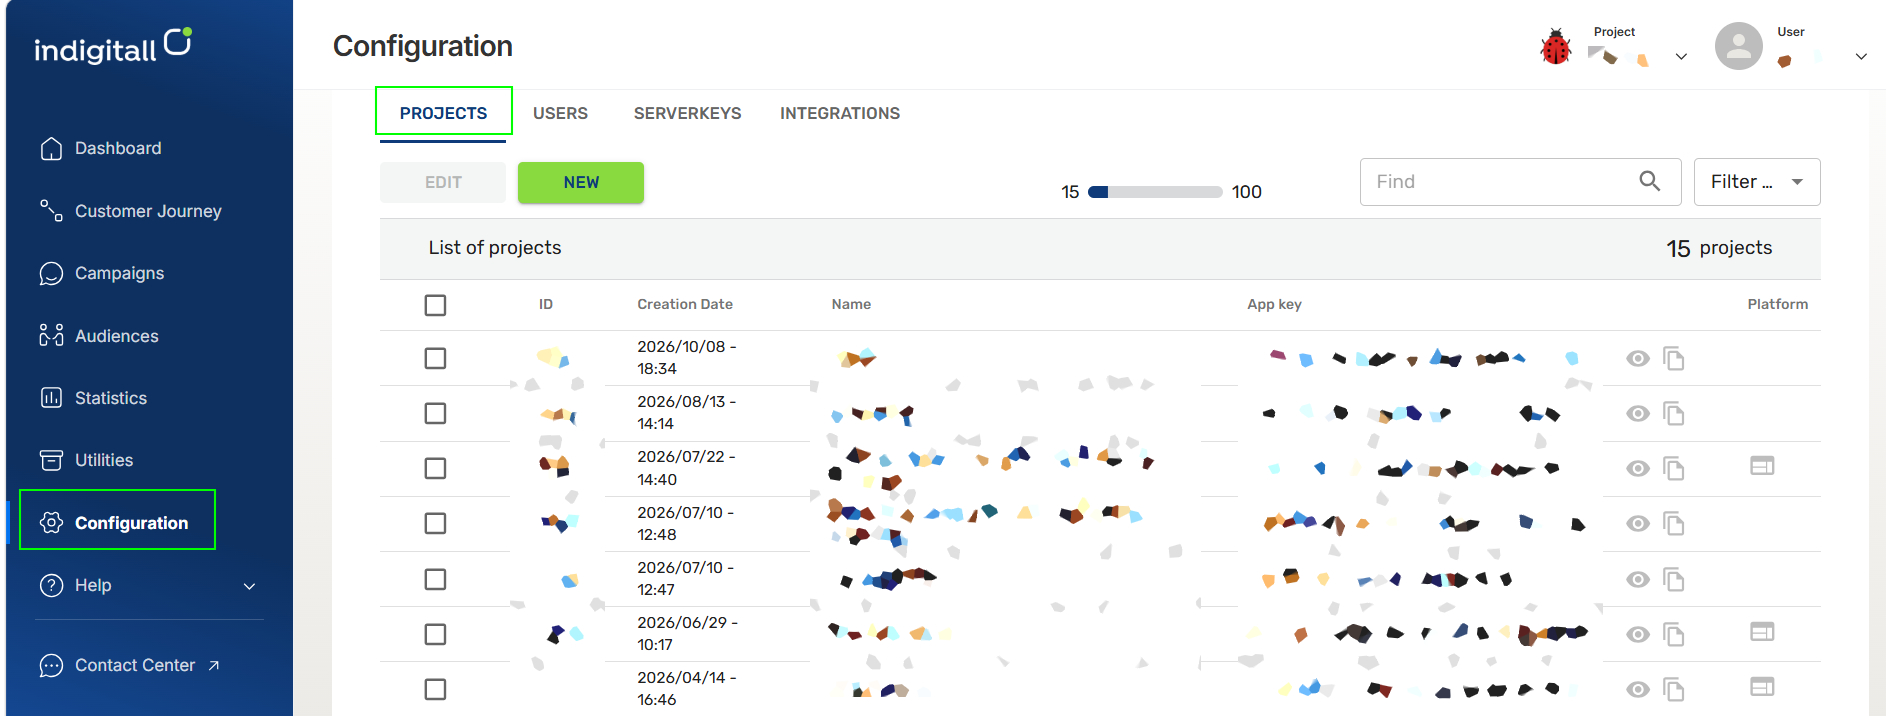The height and width of the screenshot is (716, 1886).
Task: Click the user avatar icon
Action: [x=1738, y=46]
